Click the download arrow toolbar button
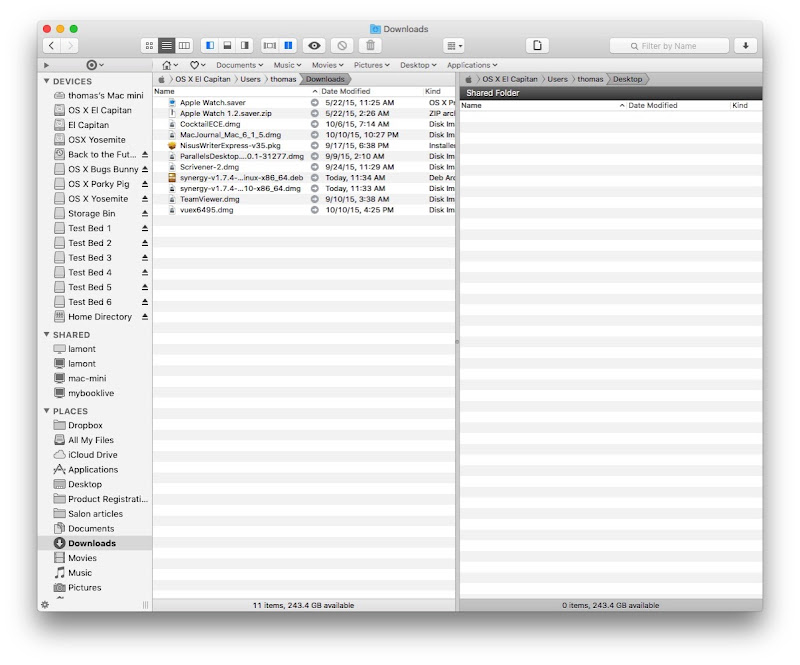800x665 pixels. pos(745,45)
